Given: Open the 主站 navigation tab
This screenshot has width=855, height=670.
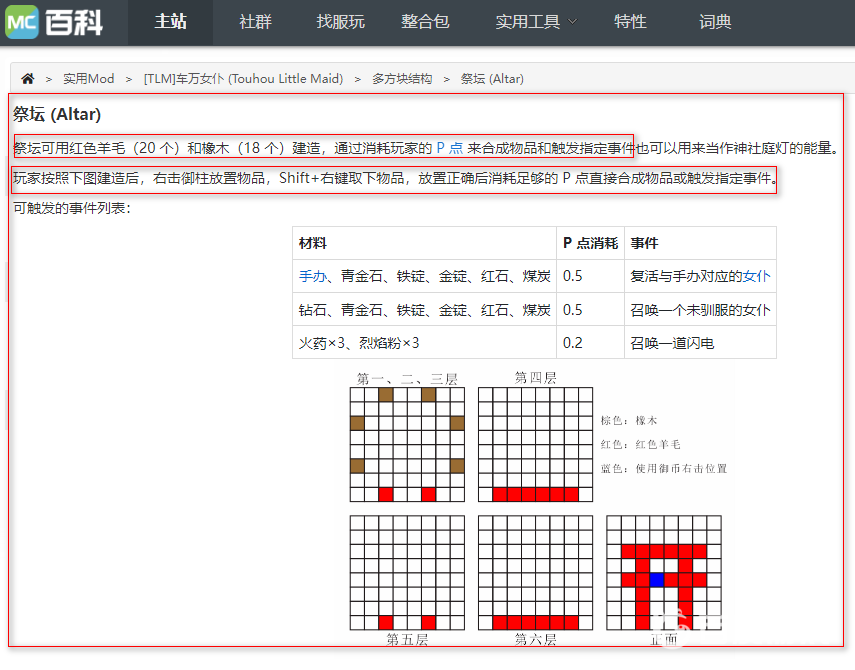Looking at the screenshot, I should tap(170, 22).
